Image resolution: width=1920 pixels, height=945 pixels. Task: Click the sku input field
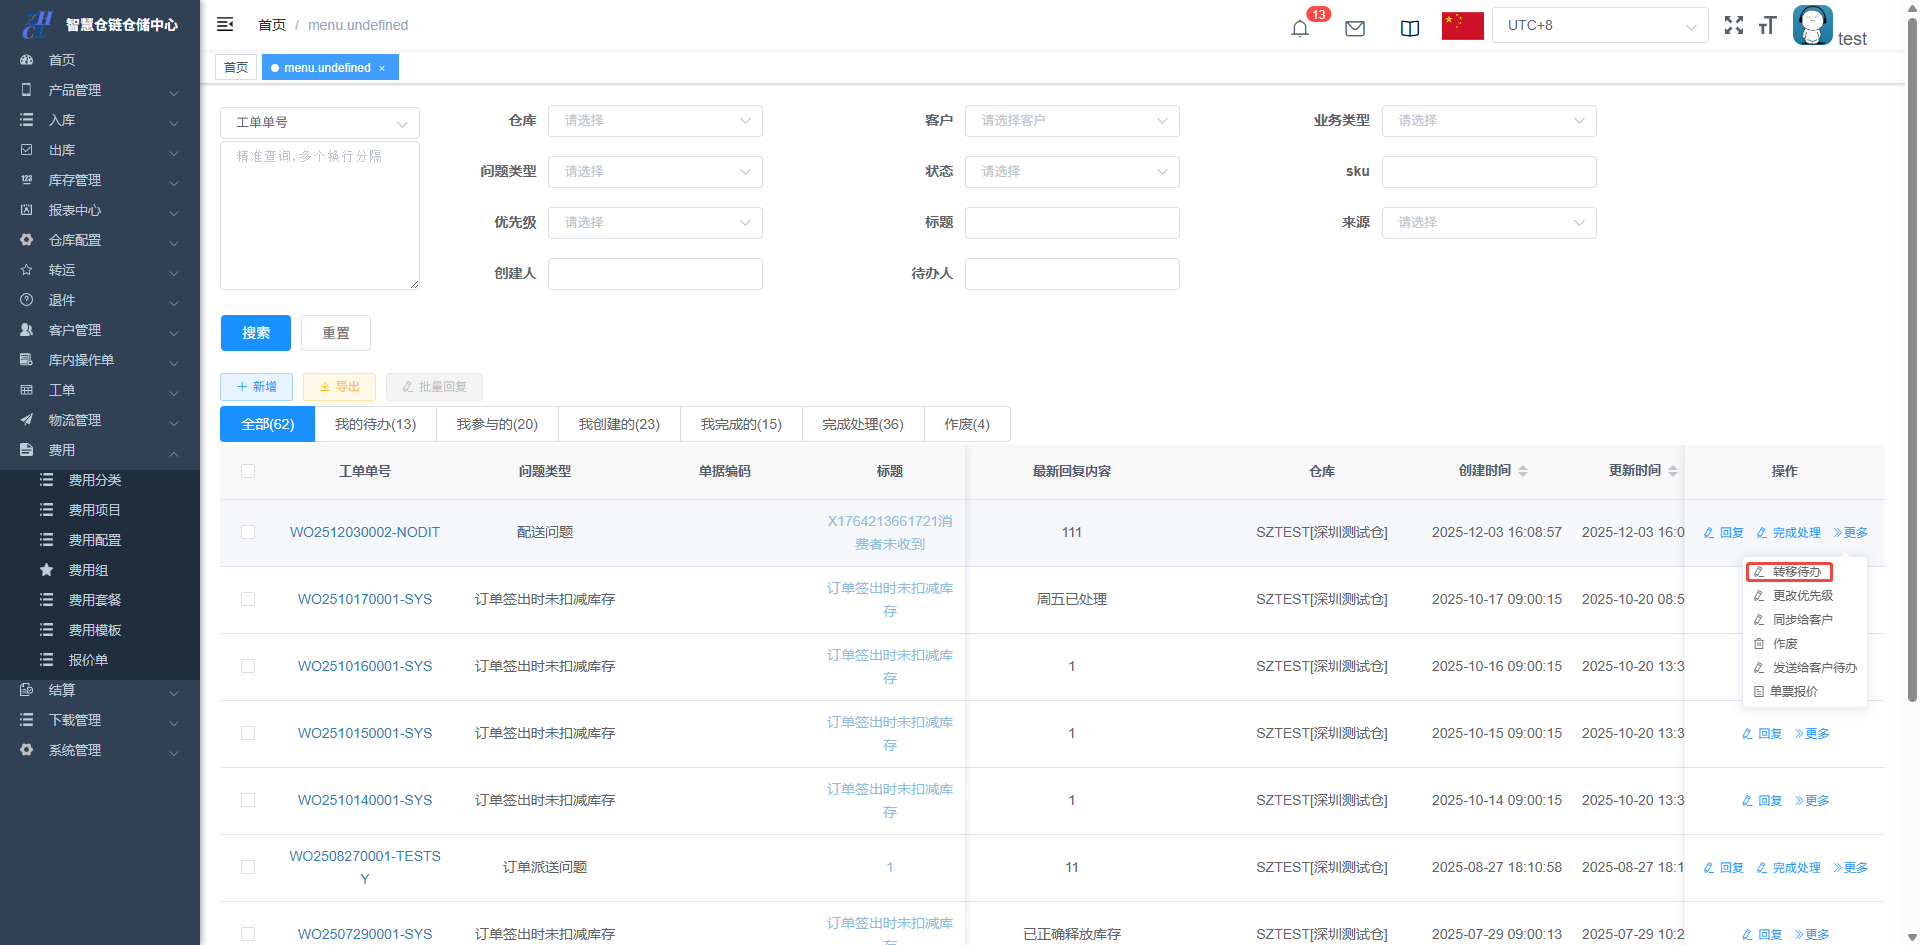[1488, 172]
